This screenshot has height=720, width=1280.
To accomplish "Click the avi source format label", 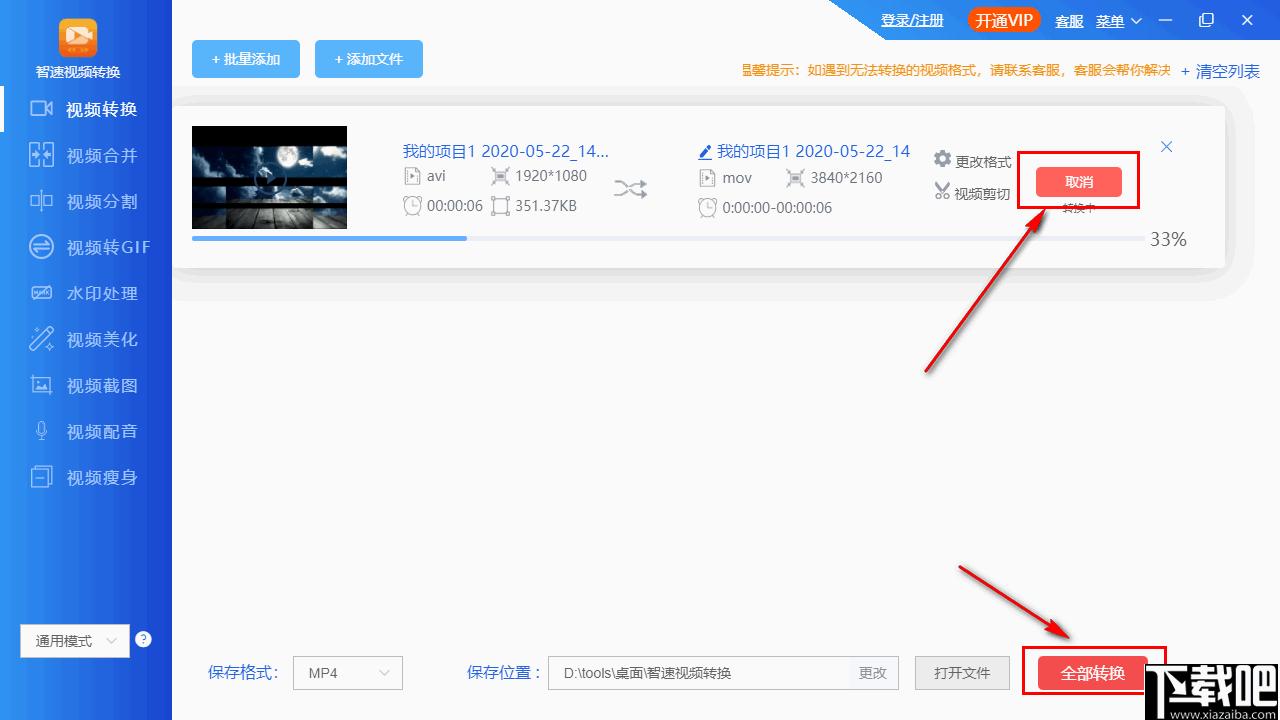I will click(x=436, y=176).
